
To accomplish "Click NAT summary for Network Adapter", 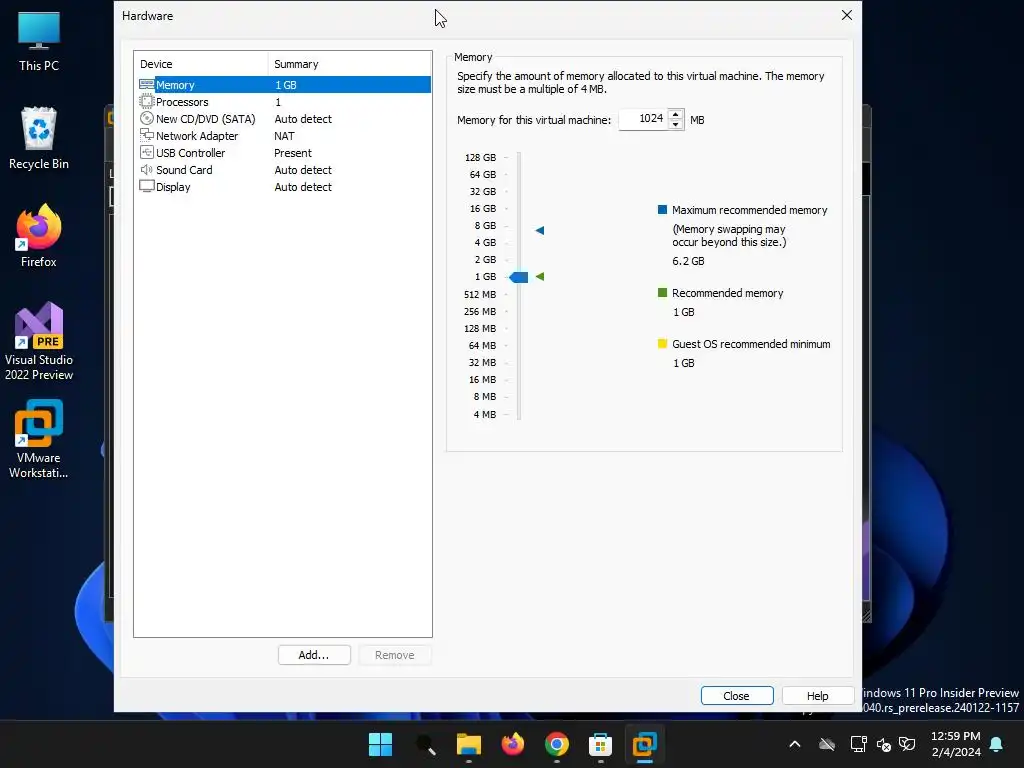I will point(284,136).
